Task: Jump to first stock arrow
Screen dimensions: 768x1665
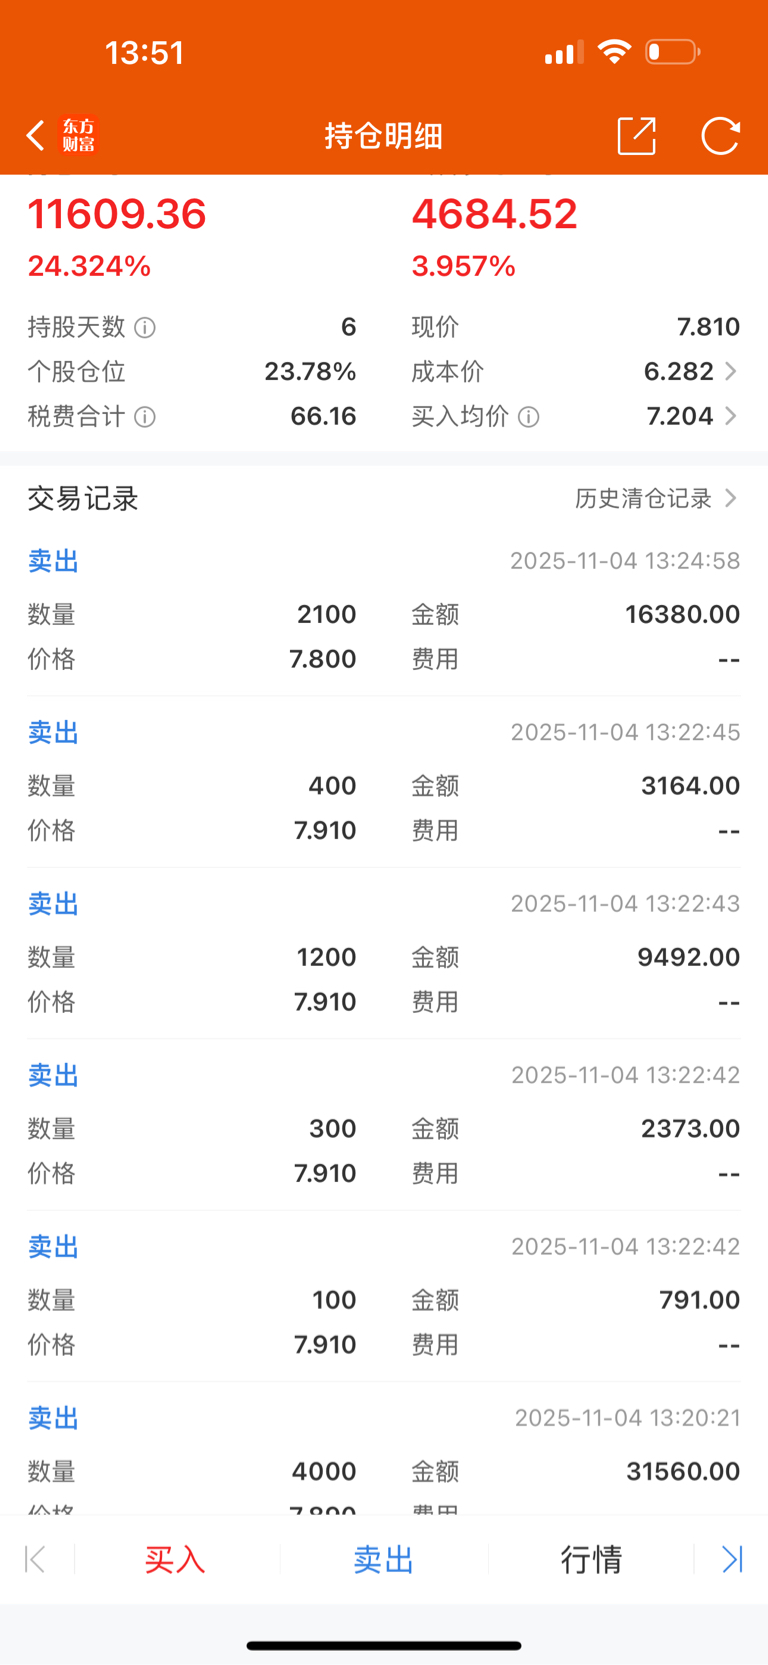Action: tap(35, 1559)
